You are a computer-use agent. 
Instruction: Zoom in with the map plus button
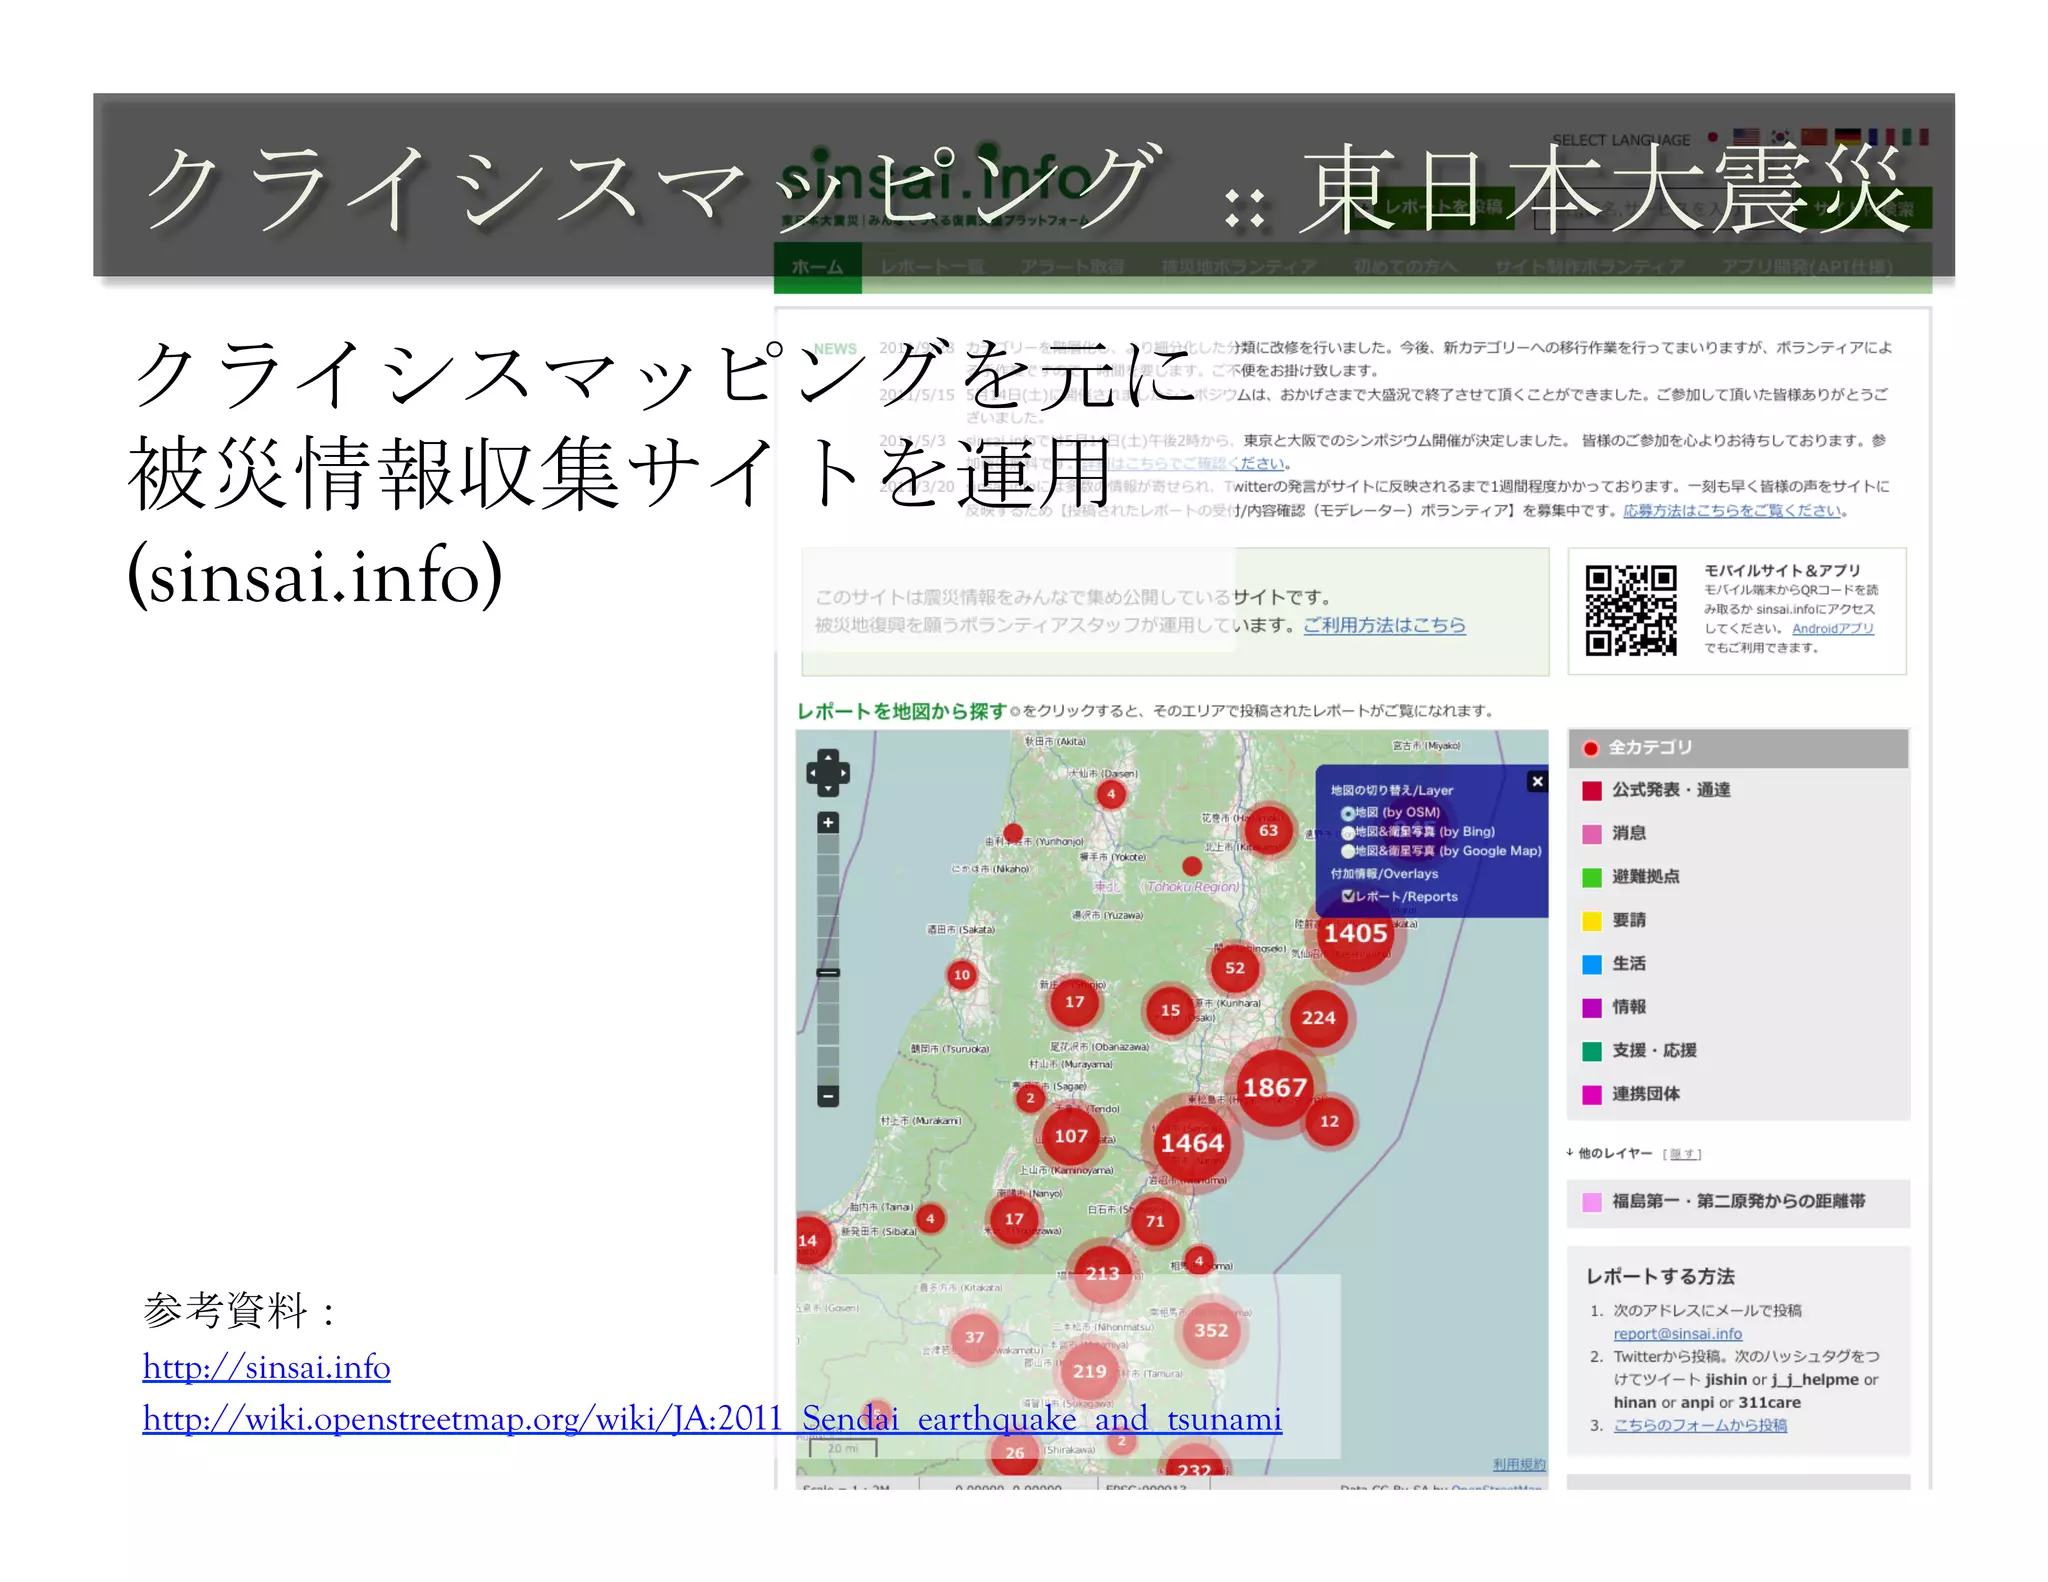click(828, 823)
